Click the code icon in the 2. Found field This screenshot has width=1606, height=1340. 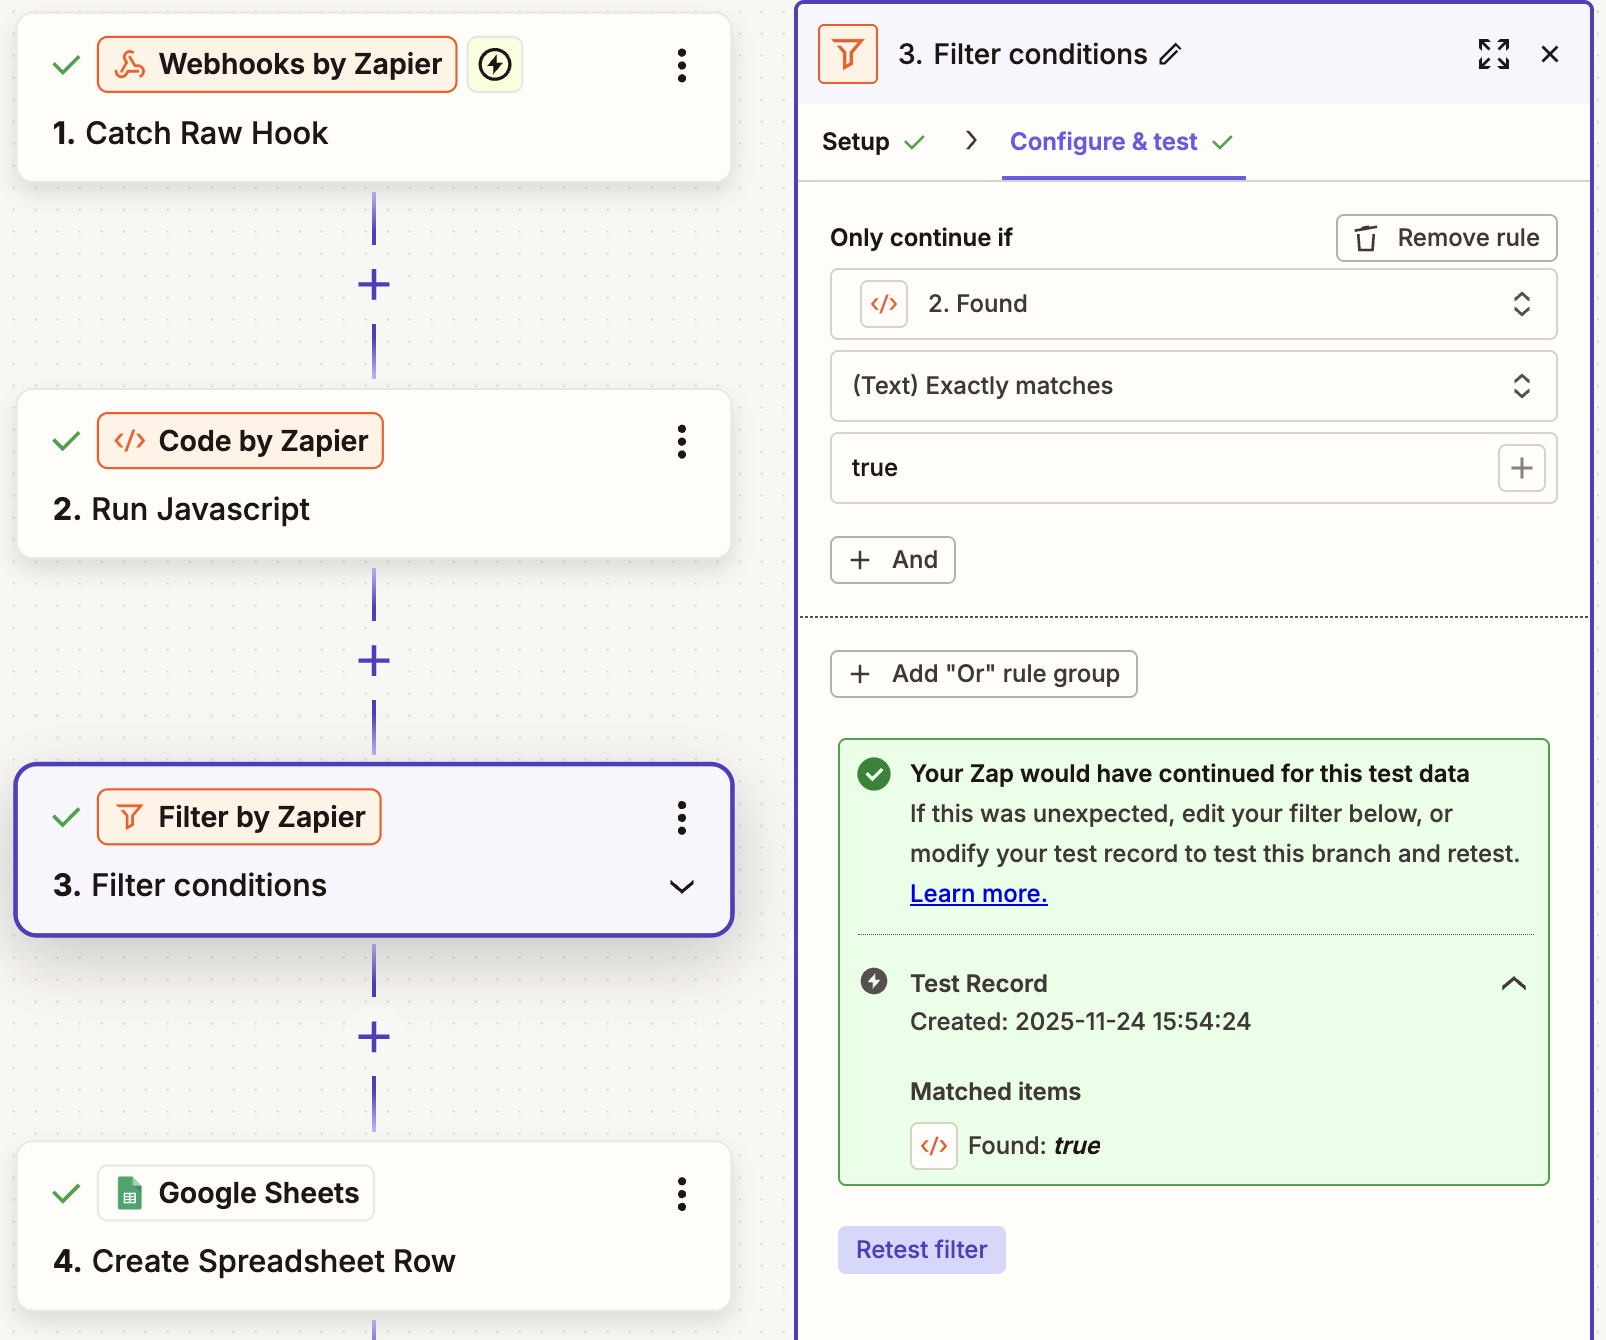click(x=884, y=304)
